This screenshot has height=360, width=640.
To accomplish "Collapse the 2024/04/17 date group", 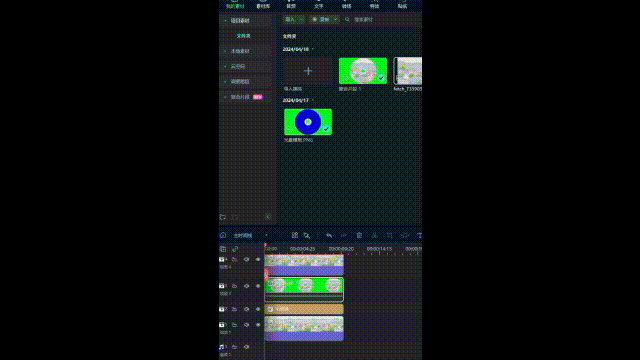I will [313, 100].
